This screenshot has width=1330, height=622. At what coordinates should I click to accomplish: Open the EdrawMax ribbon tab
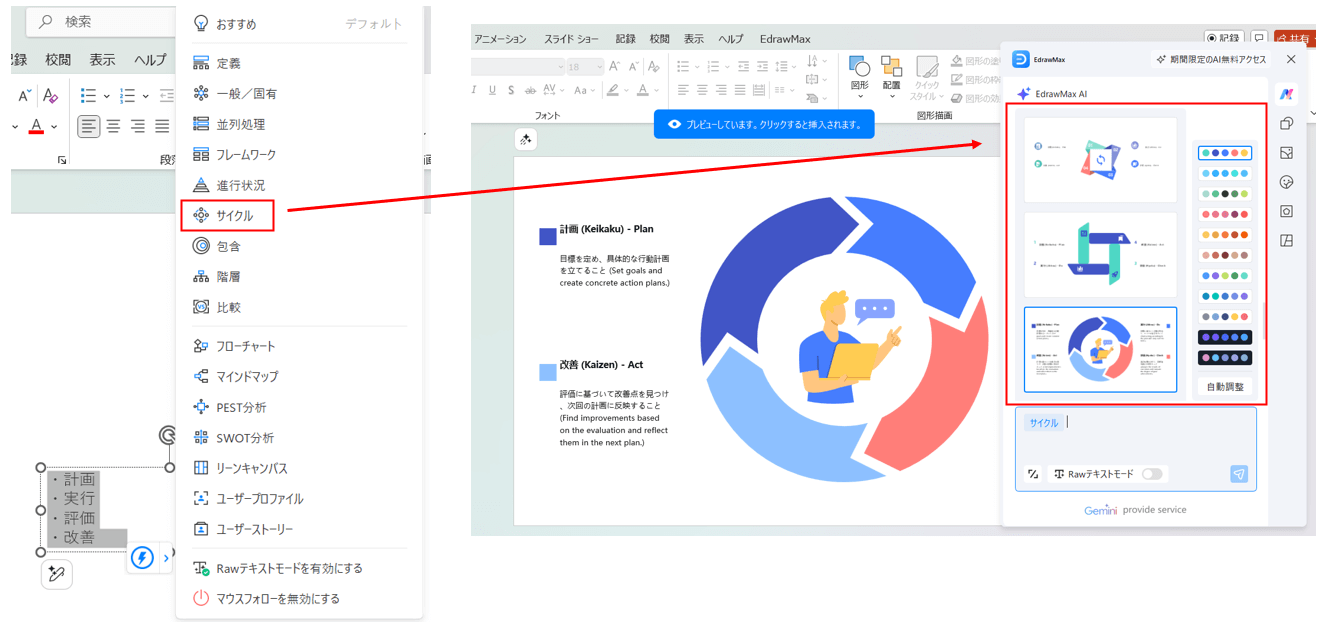[x=785, y=39]
